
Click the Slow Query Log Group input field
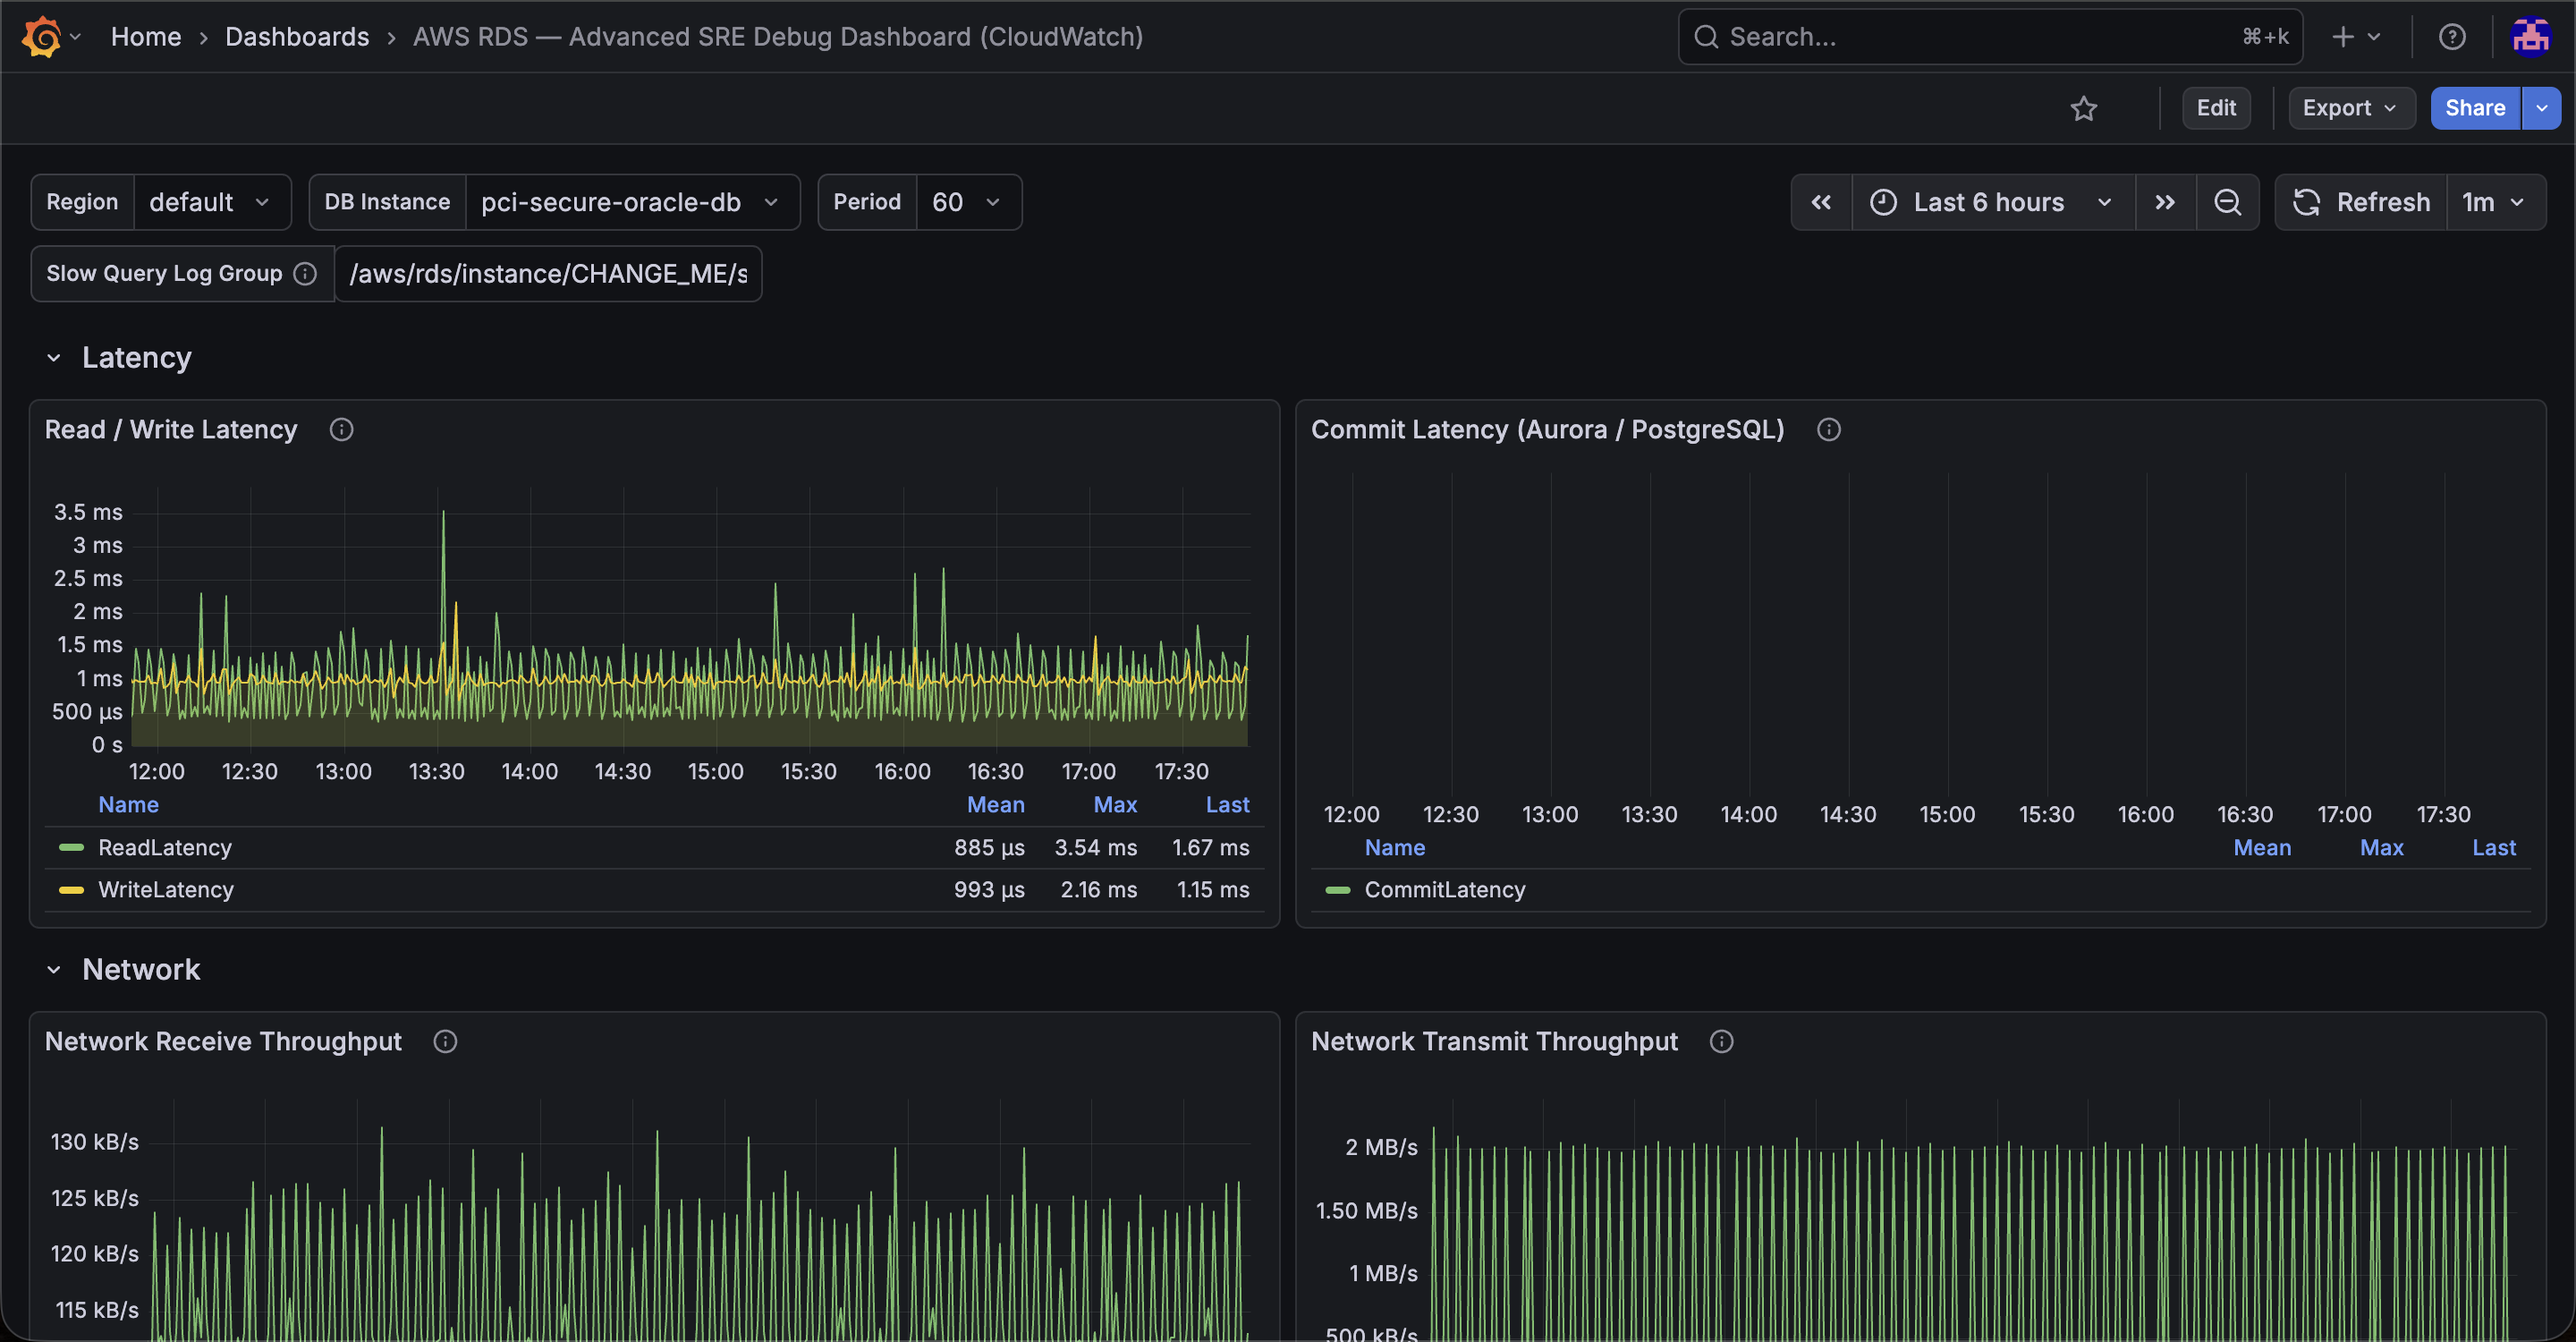(548, 274)
